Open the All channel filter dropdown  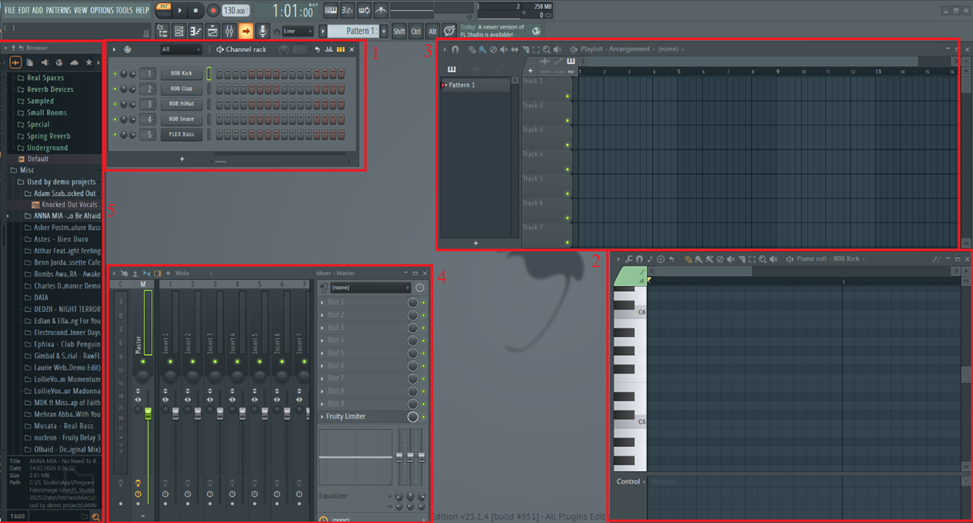(181, 50)
